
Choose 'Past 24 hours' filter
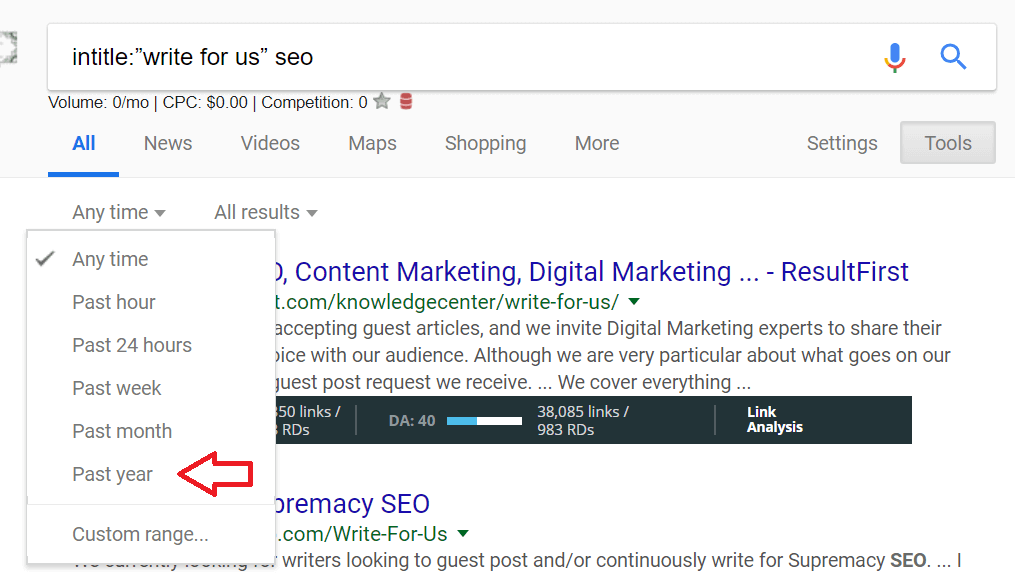click(132, 344)
